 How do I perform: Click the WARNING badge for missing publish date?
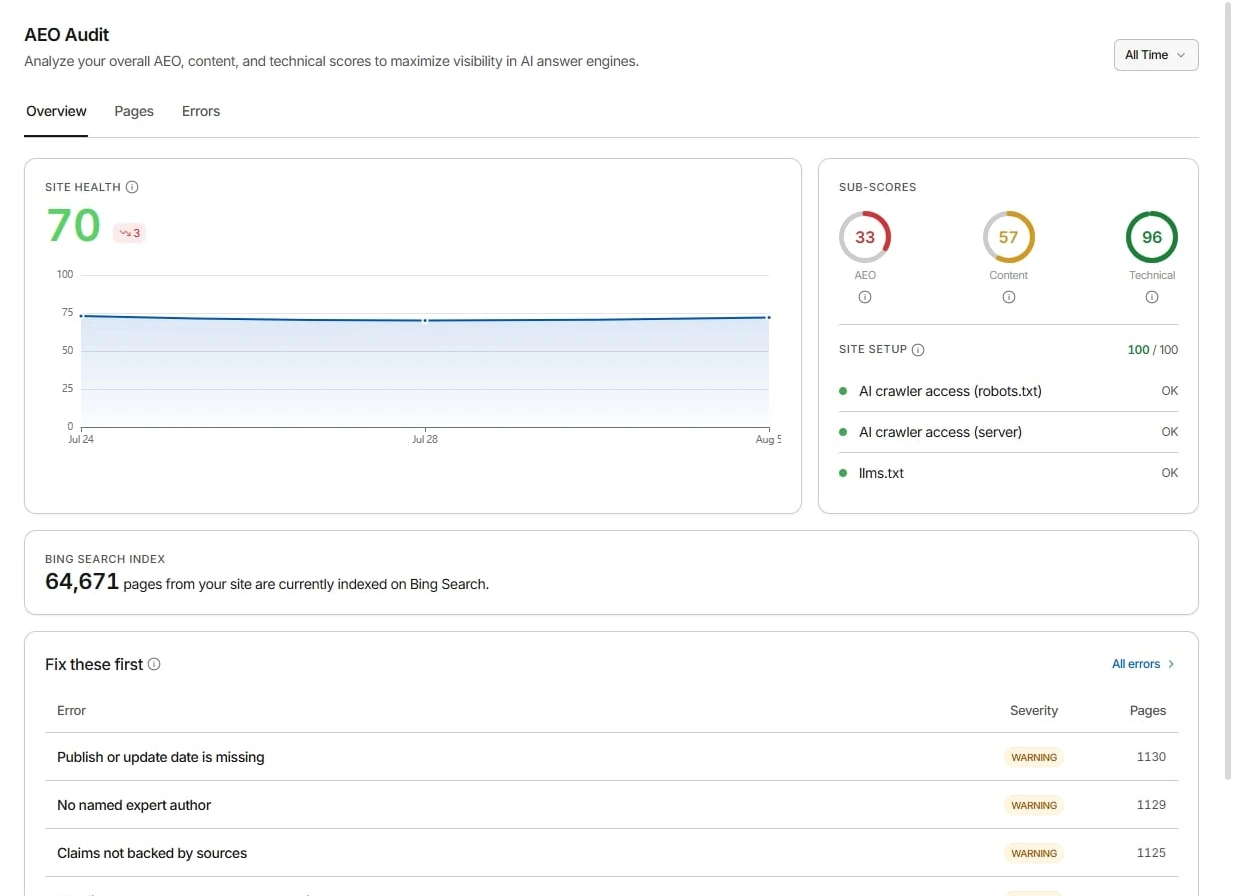[x=1034, y=757]
